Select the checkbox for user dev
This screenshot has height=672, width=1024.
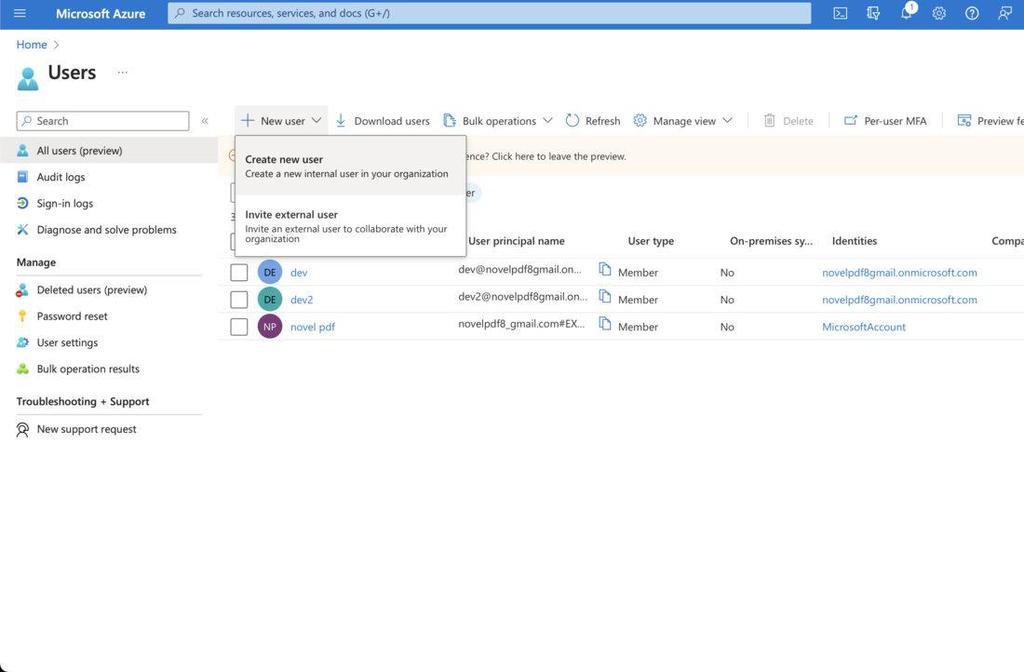click(239, 272)
